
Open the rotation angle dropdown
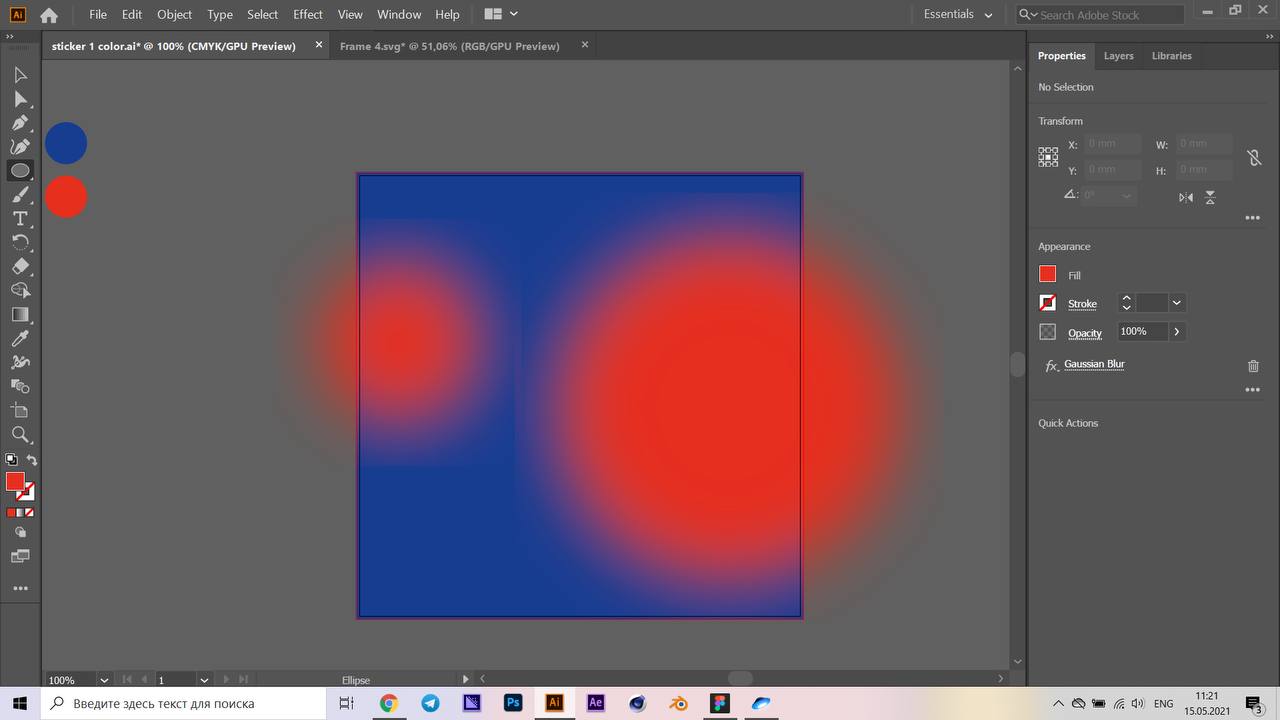click(x=1128, y=195)
